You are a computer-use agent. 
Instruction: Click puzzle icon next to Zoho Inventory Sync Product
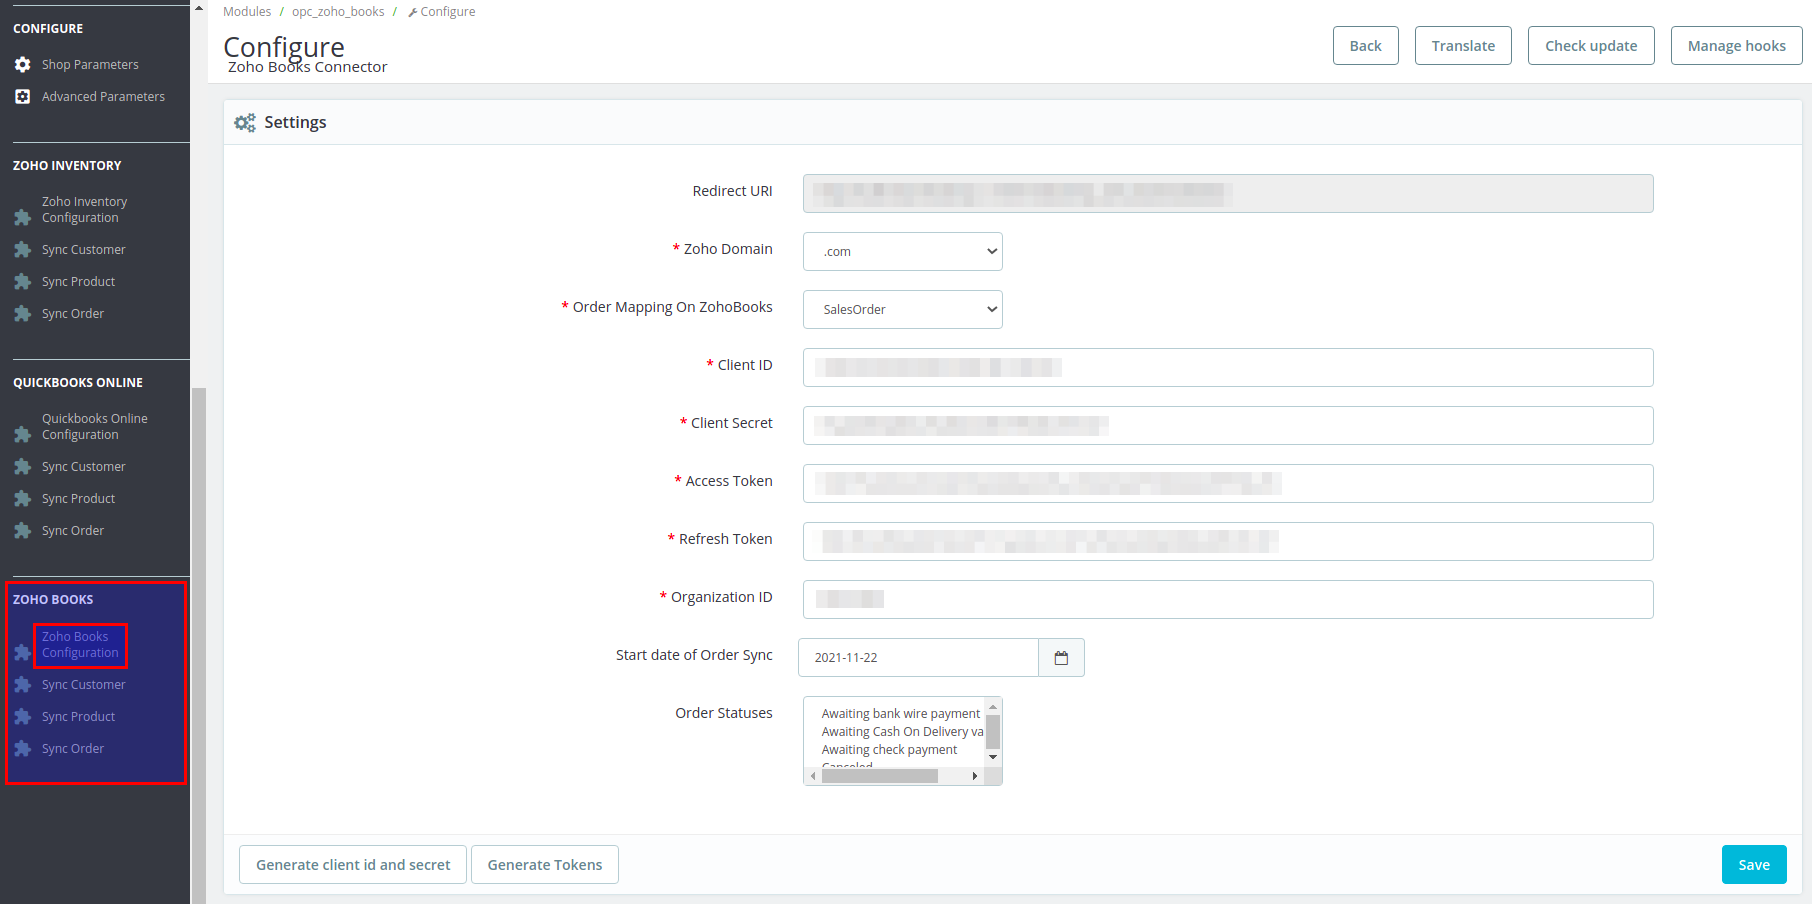coord(22,282)
